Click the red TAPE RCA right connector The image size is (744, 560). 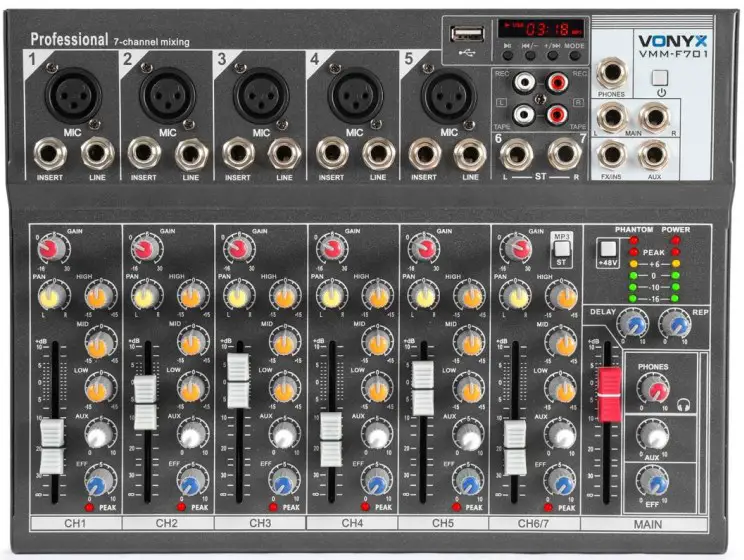coord(557,114)
